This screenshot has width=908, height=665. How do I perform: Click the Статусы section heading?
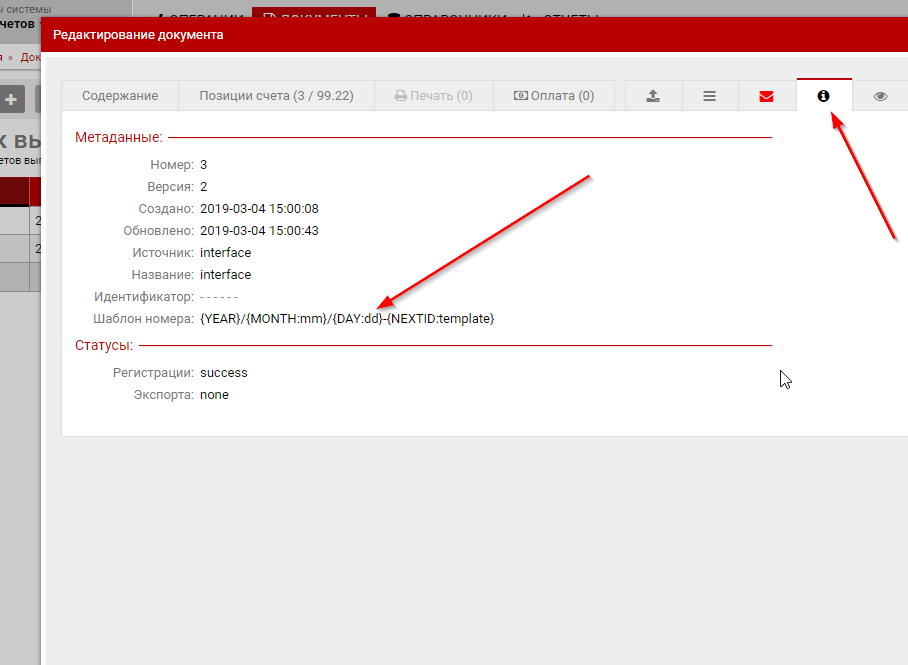[104, 345]
